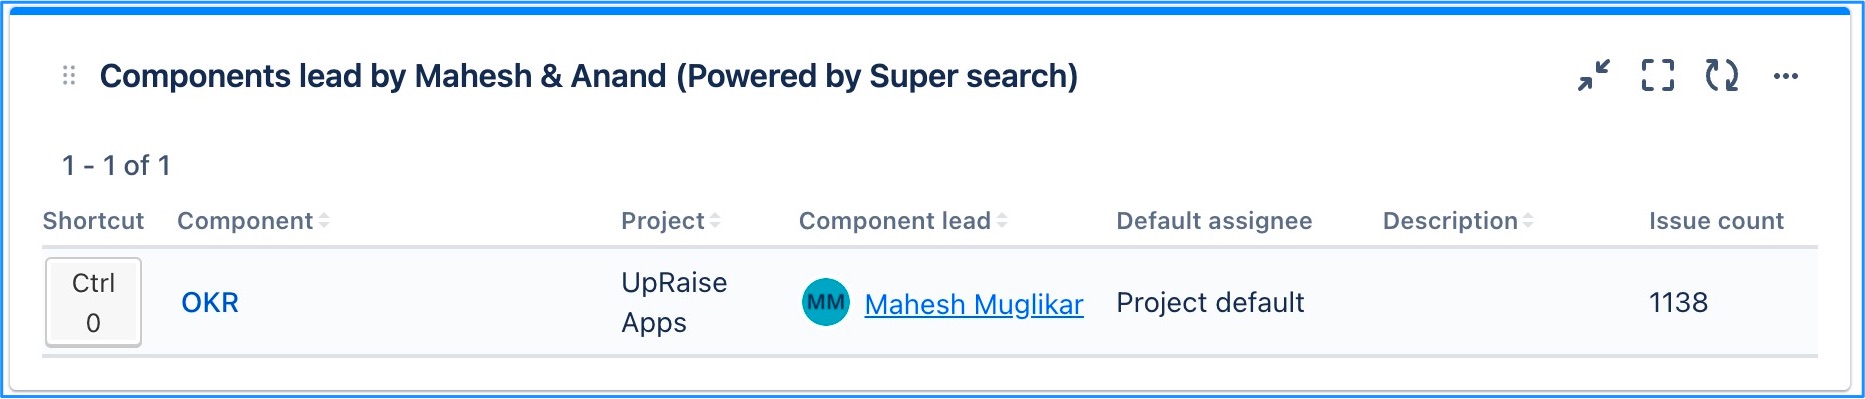The image size is (1865, 399).
Task: Select the 1138 issue count value
Action: [x=1678, y=302]
